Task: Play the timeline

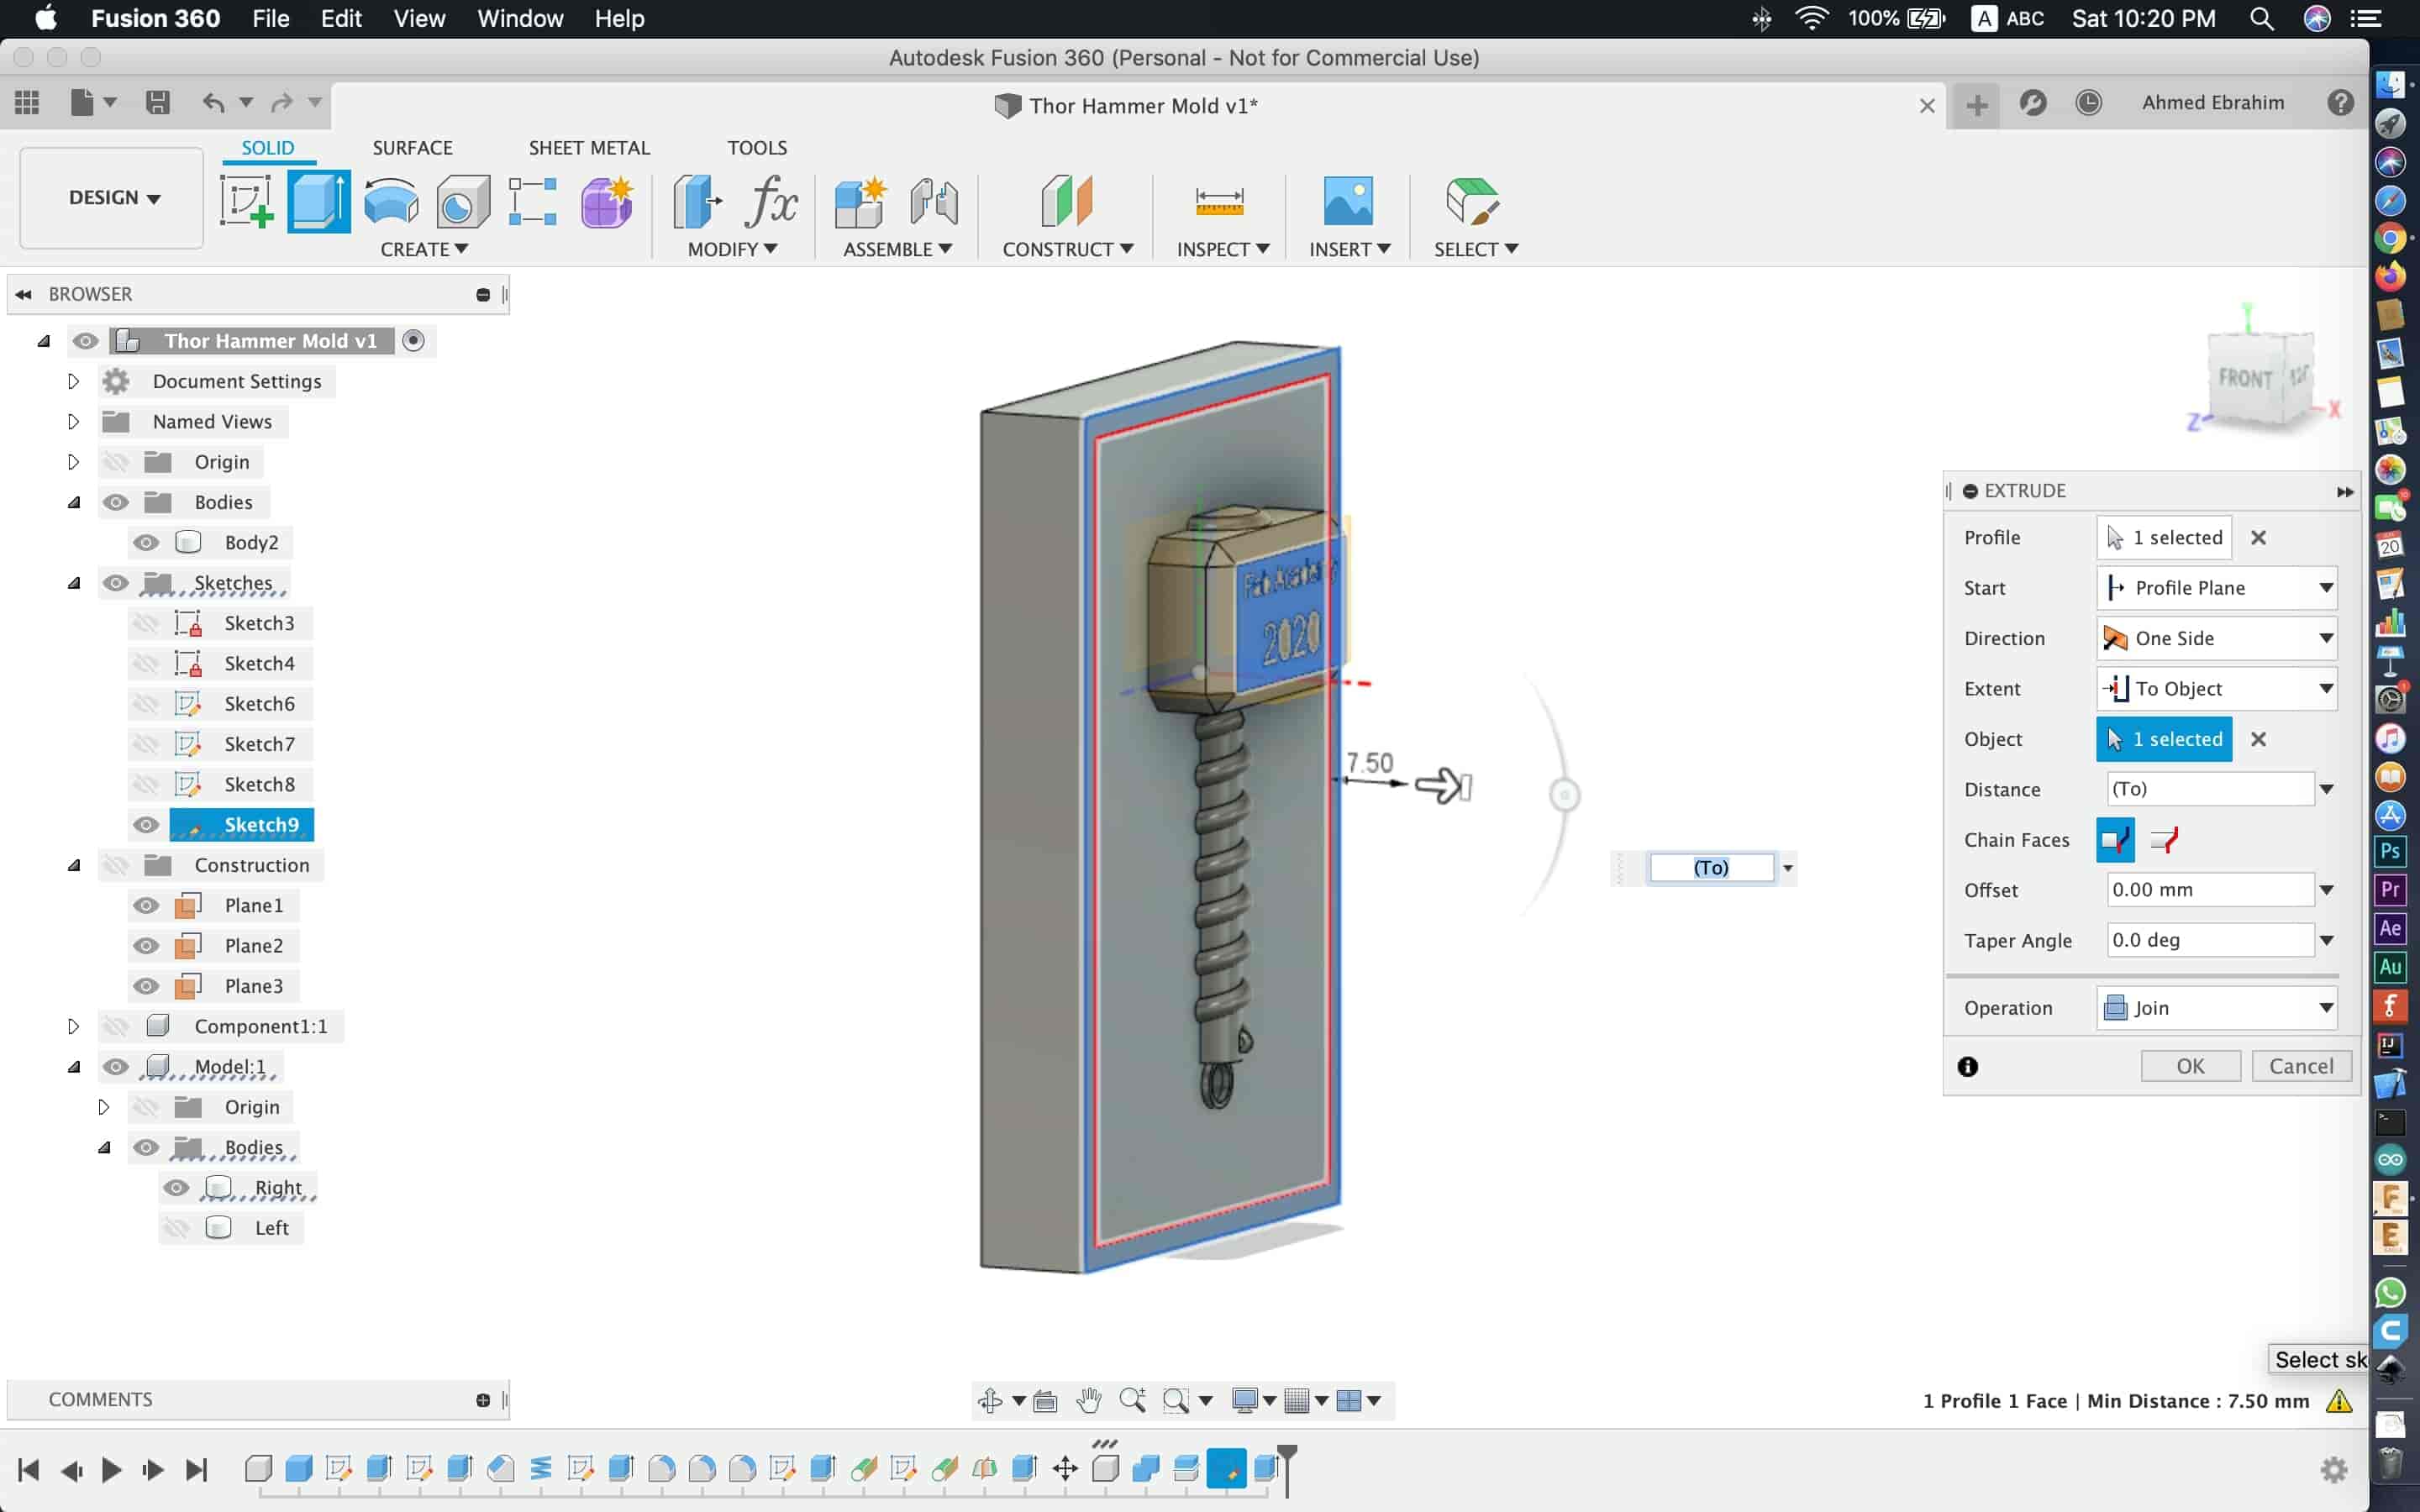Action: [111, 1469]
